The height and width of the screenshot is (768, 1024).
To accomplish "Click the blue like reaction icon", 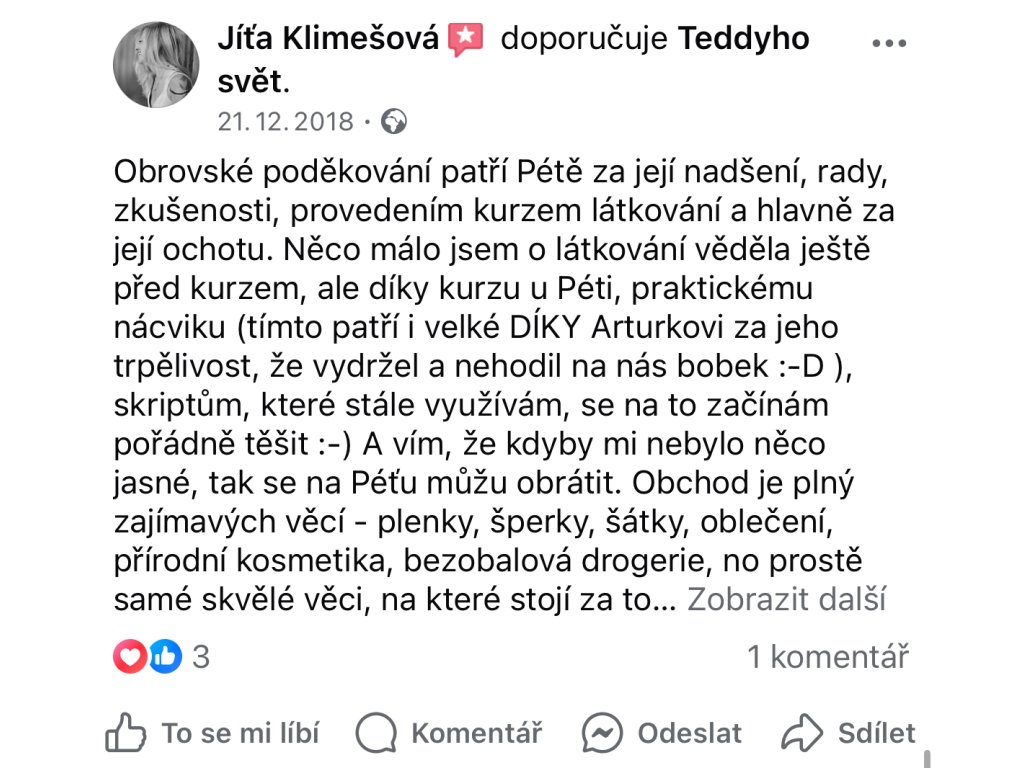I will (165, 657).
